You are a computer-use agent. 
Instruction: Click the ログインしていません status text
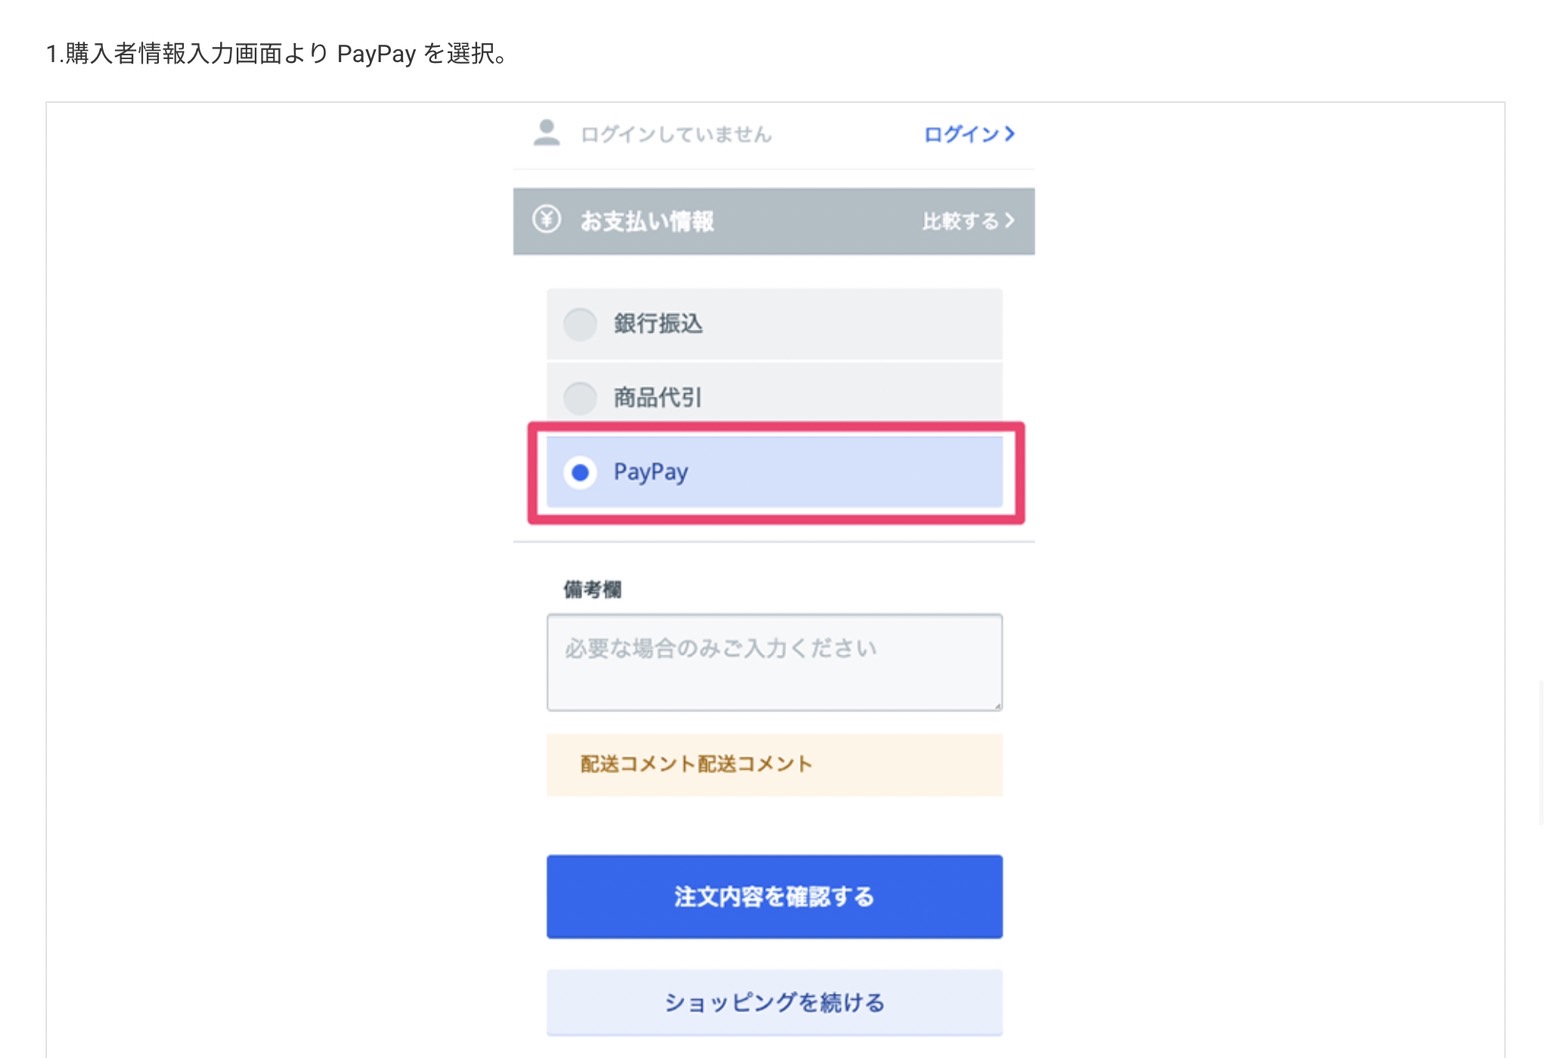pos(676,134)
